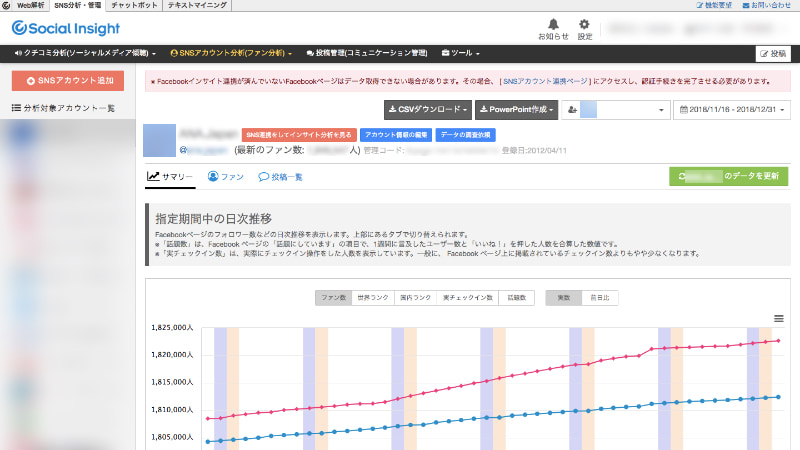
Task: Open the date range 2018/11/18 - 2018/12/31 picker
Action: click(x=732, y=110)
